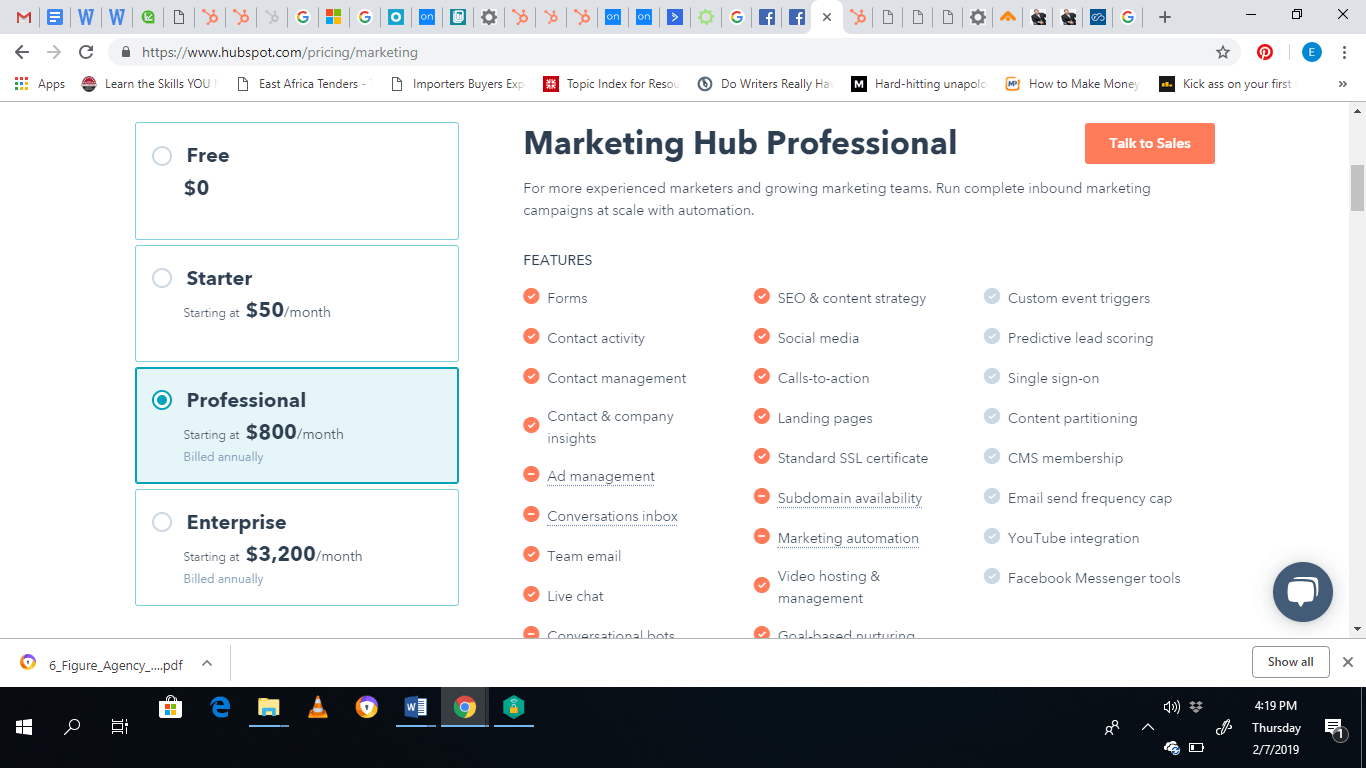The height and width of the screenshot is (768, 1366).
Task: Go back to previous page
Action: click(22, 52)
